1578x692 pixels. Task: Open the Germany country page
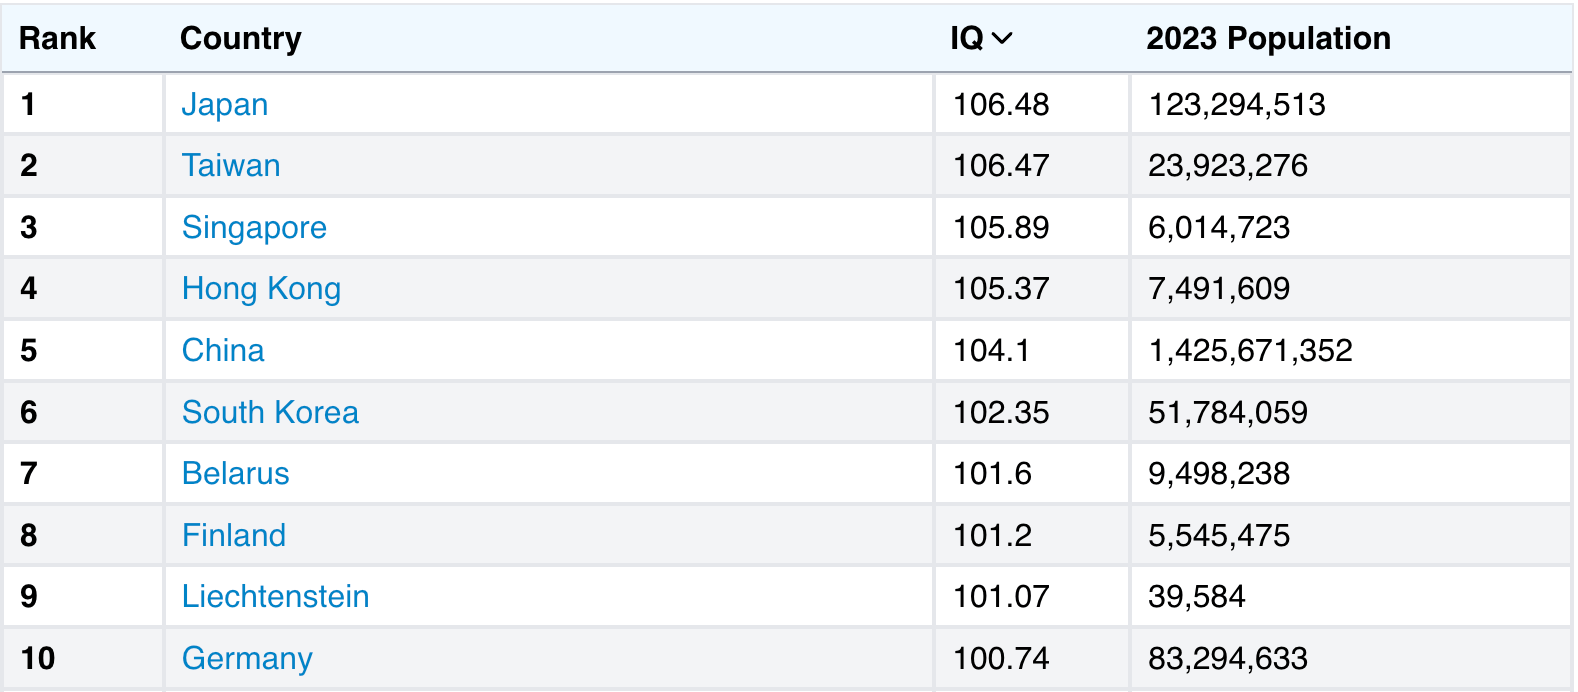click(x=246, y=658)
